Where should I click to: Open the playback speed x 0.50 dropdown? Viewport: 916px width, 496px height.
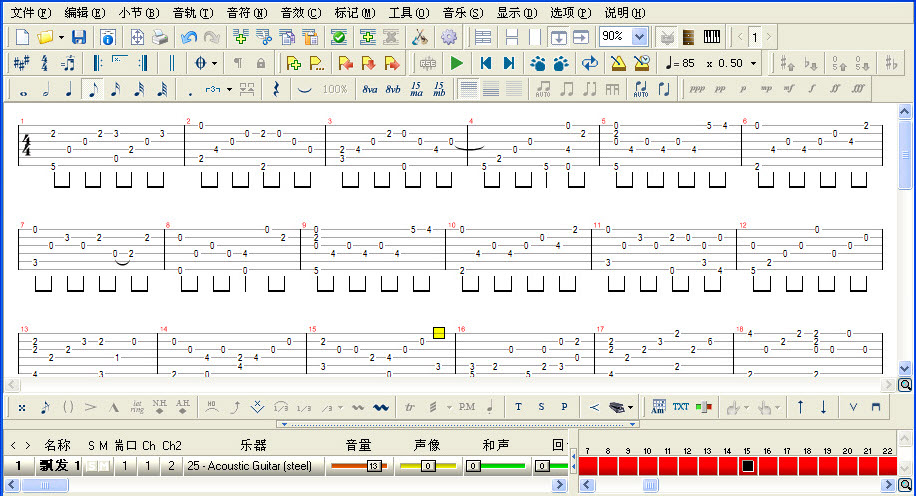(753, 63)
